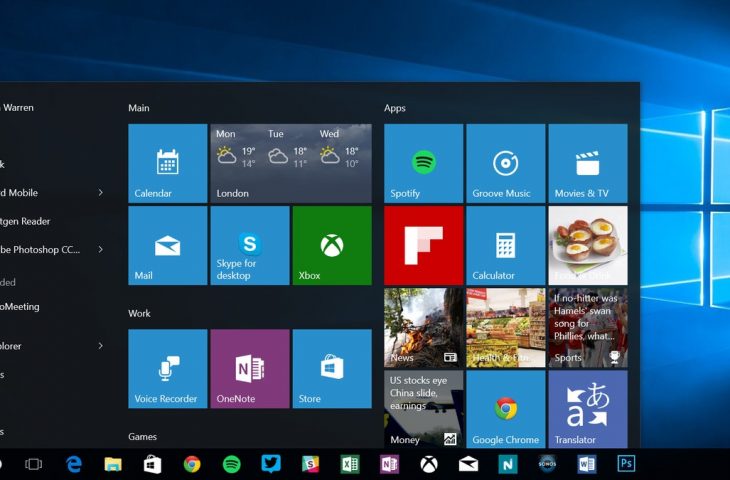
Task: Click the Warren user account name
Action: (x=18, y=108)
